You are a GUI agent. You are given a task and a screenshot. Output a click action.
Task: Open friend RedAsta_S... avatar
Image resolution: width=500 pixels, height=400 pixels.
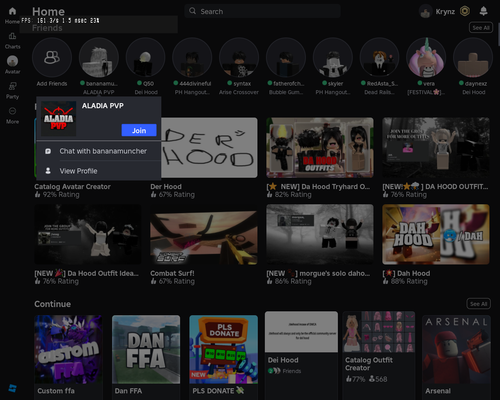pyautogui.click(x=379, y=57)
